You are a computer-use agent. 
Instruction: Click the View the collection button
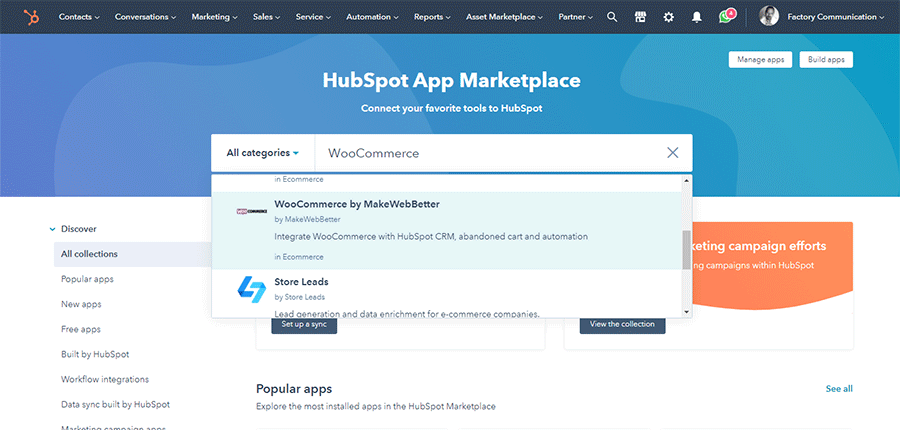pos(623,324)
